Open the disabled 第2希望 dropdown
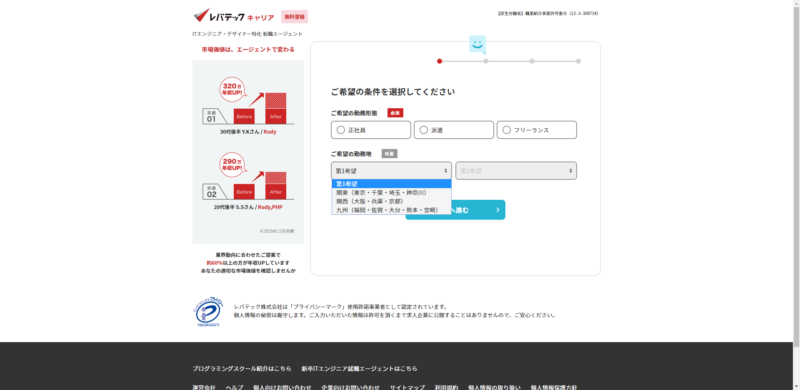This screenshot has width=800, height=390. click(516, 171)
